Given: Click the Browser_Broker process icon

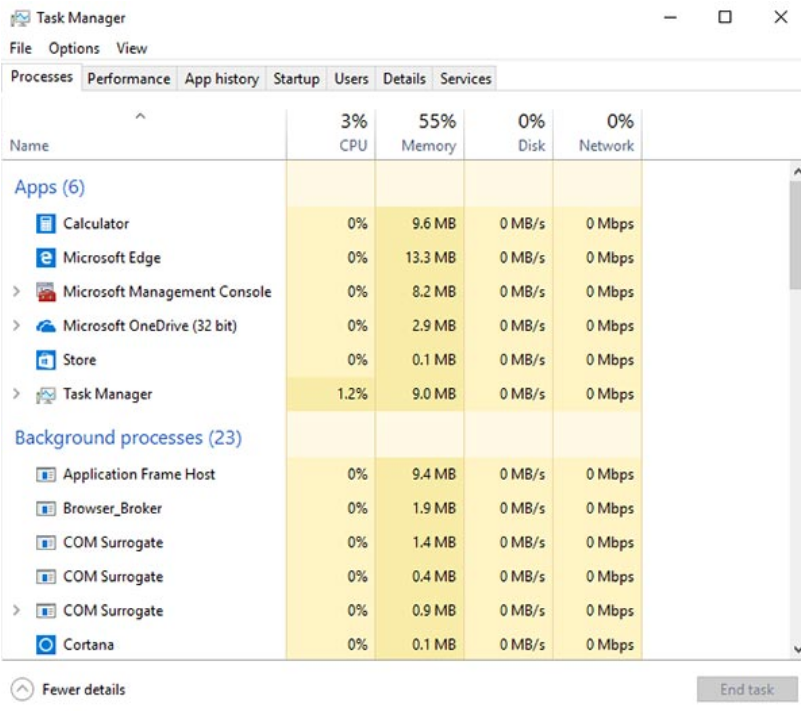Looking at the screenshot, I should 45,509.
